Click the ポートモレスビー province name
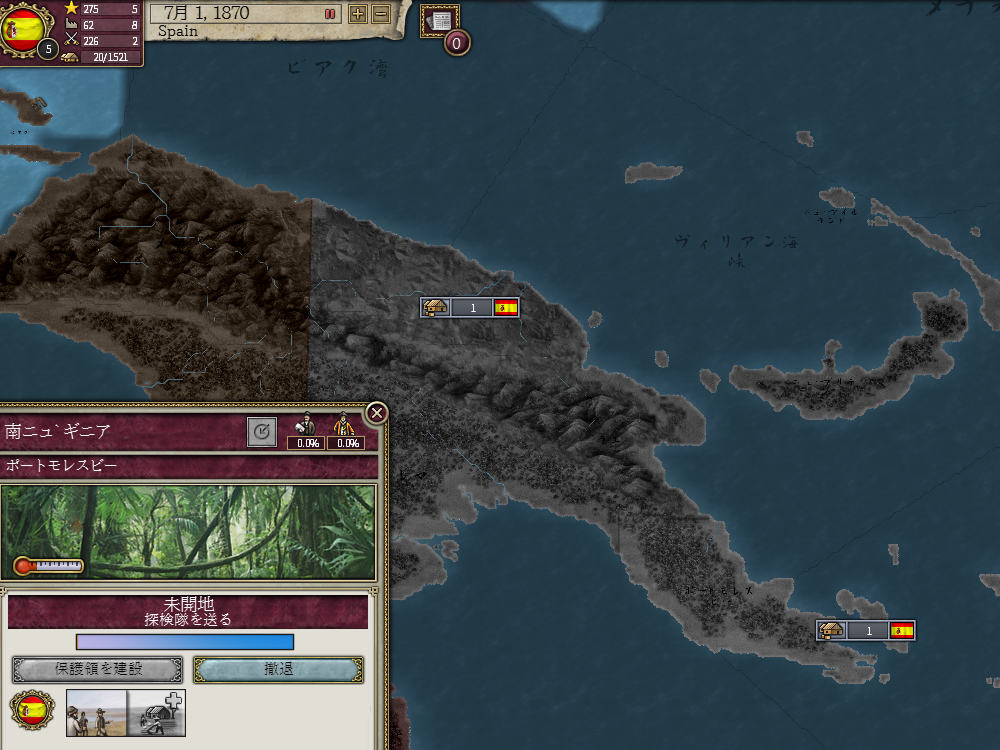Image resolution: width=1000 pixels, height=750 pixels. tap(61, 466)
